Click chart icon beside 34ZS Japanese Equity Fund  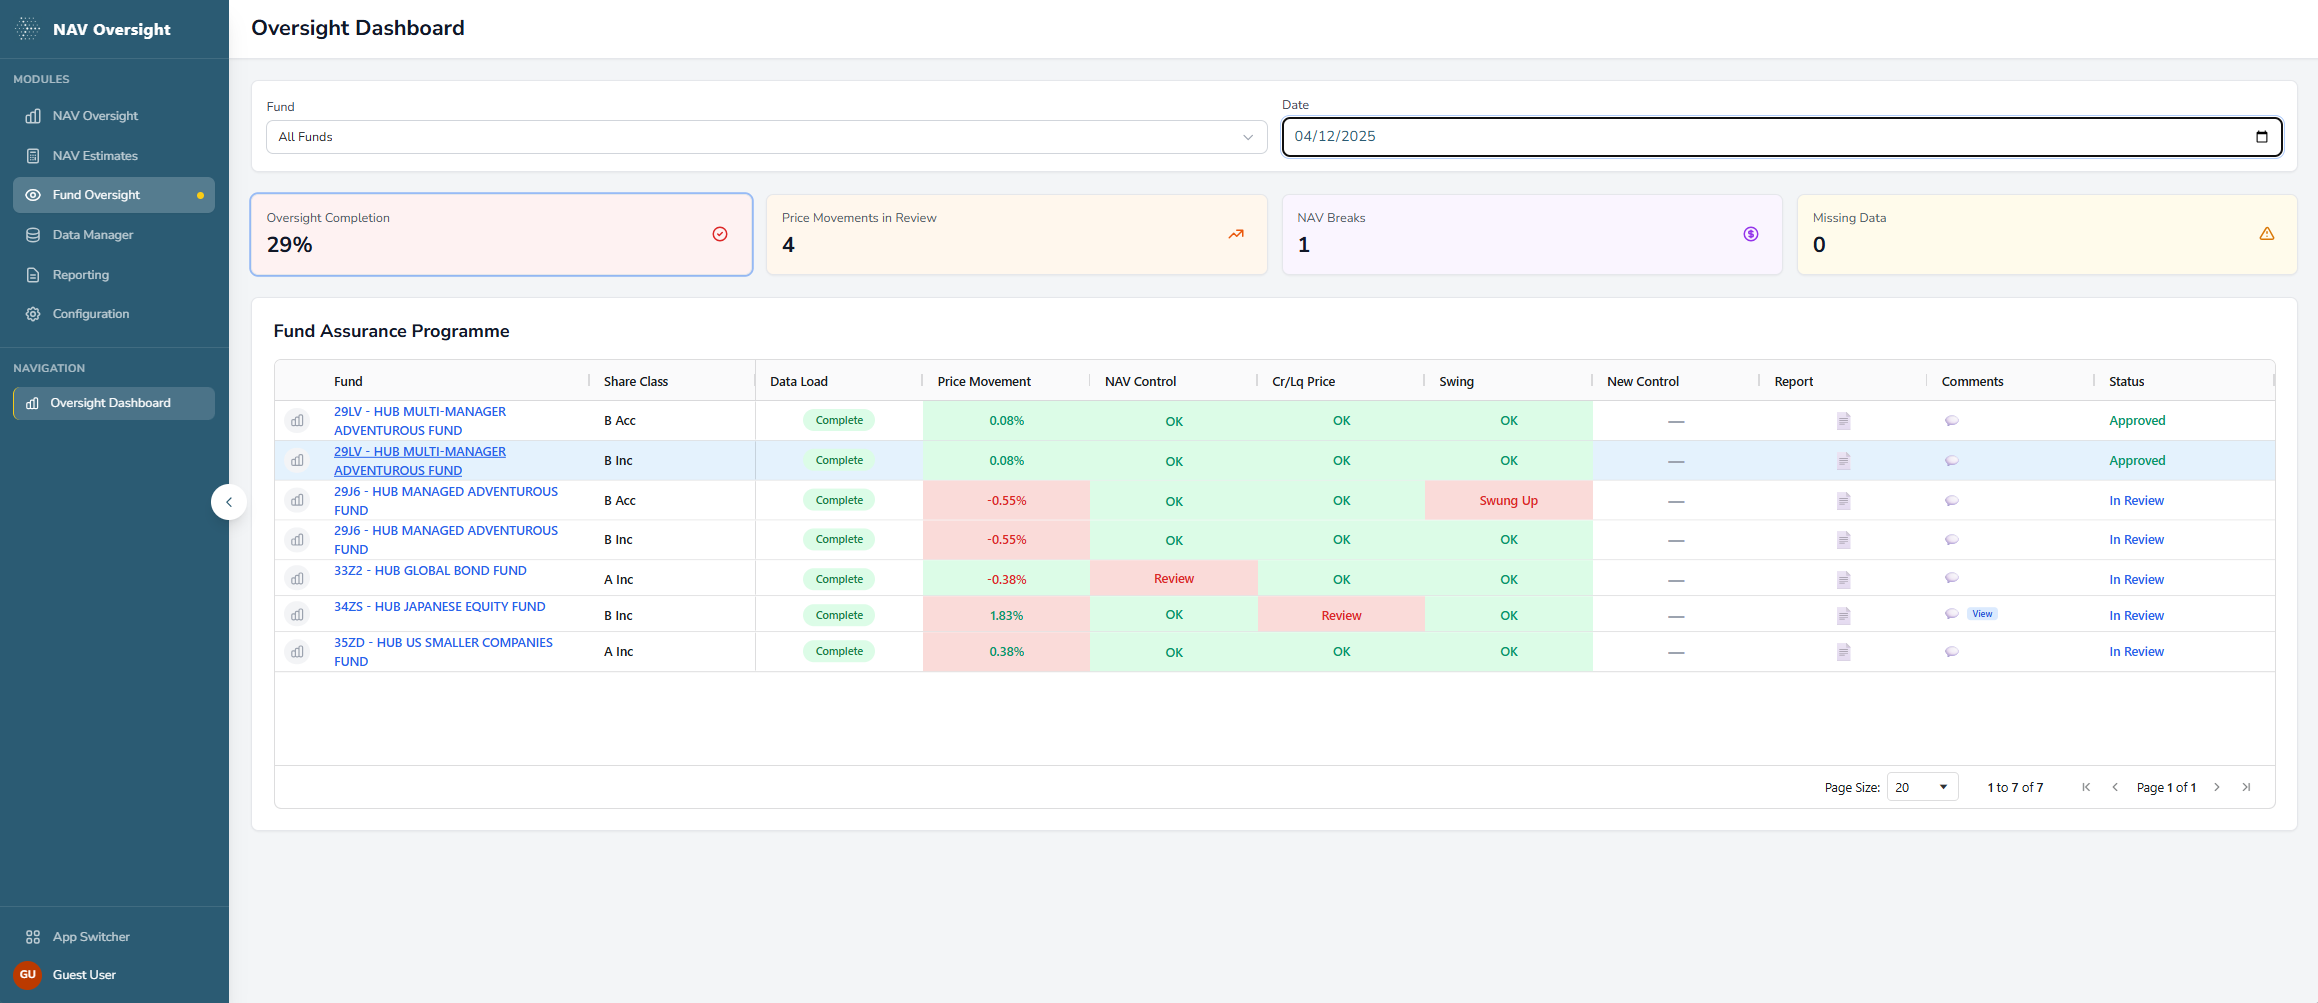(297, 615)
